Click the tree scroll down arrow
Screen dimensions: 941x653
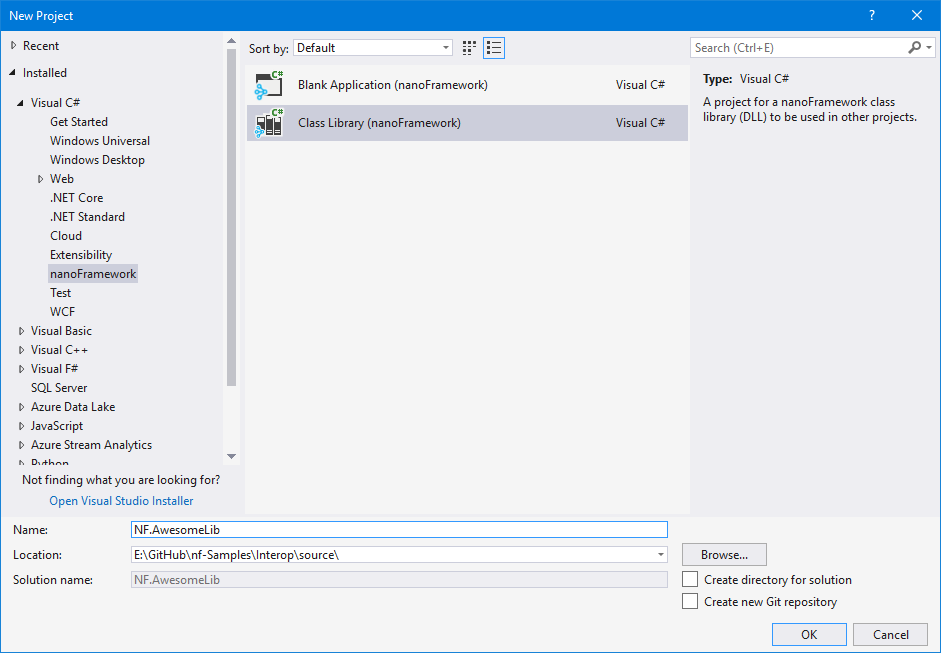point(232,457)
